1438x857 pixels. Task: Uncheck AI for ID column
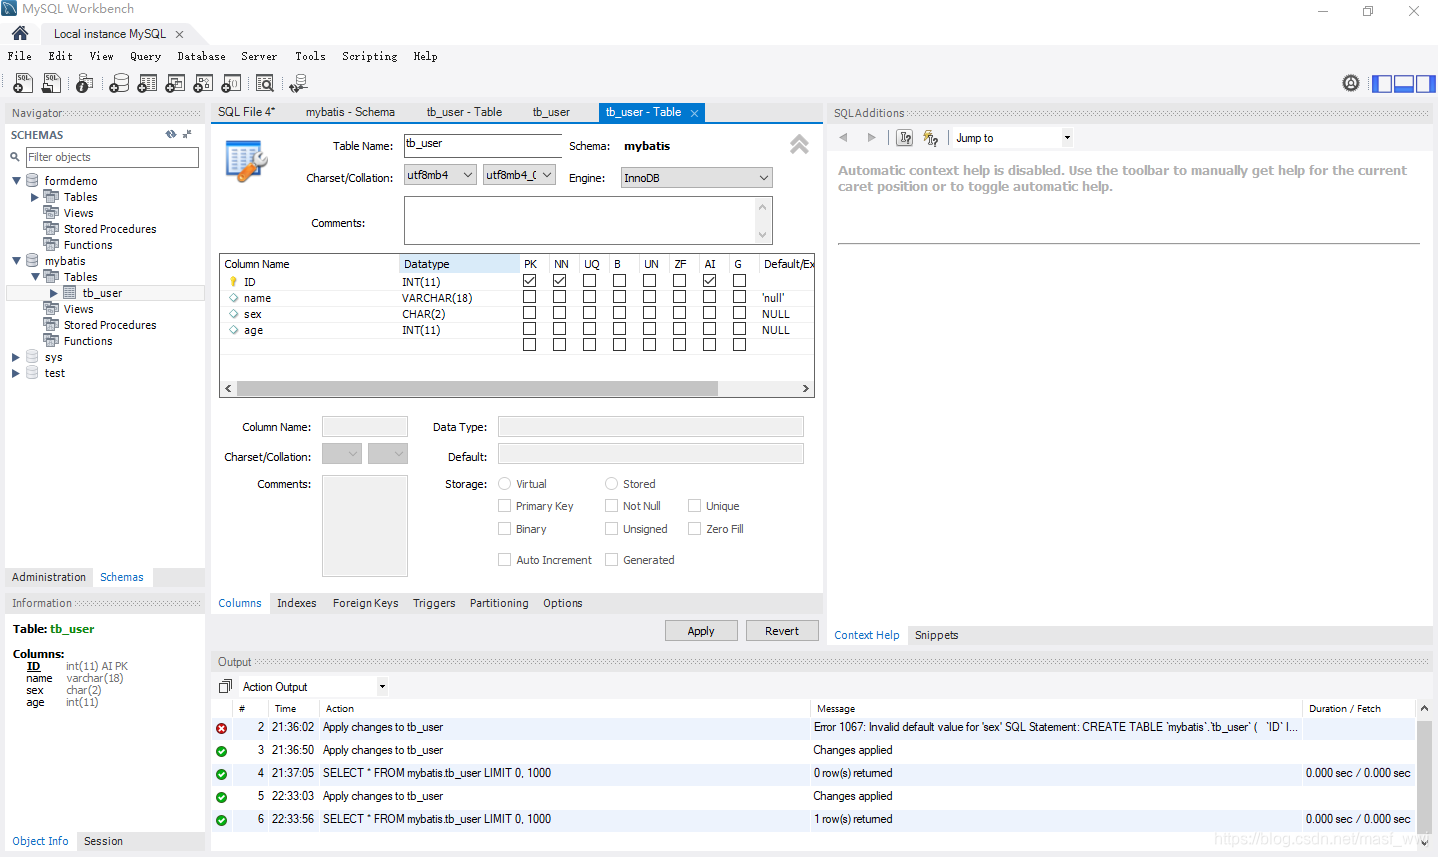click(x=710, y=281)
